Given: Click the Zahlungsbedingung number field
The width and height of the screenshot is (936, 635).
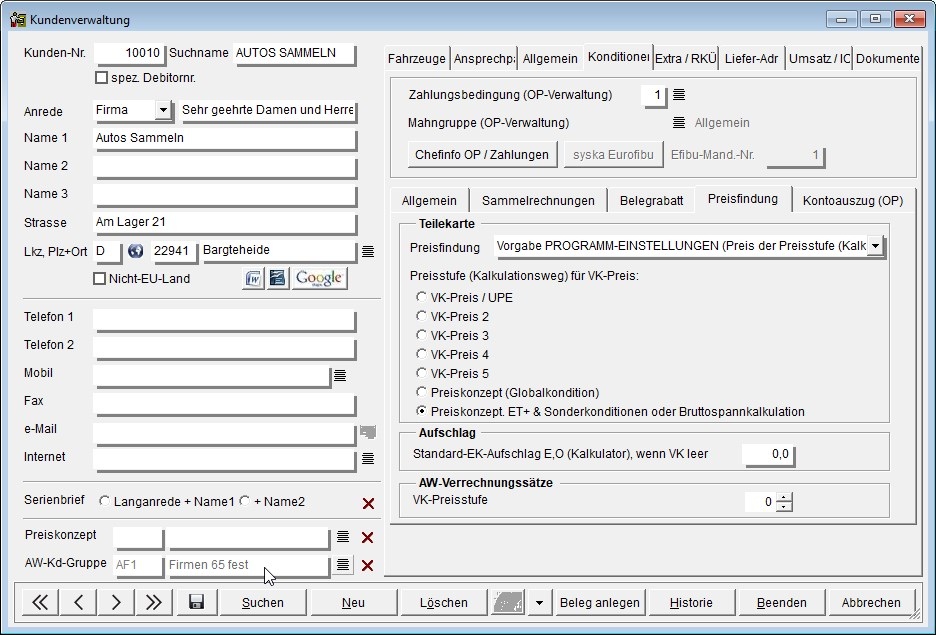Looking at the screenshot, I should tap(654, 95).
